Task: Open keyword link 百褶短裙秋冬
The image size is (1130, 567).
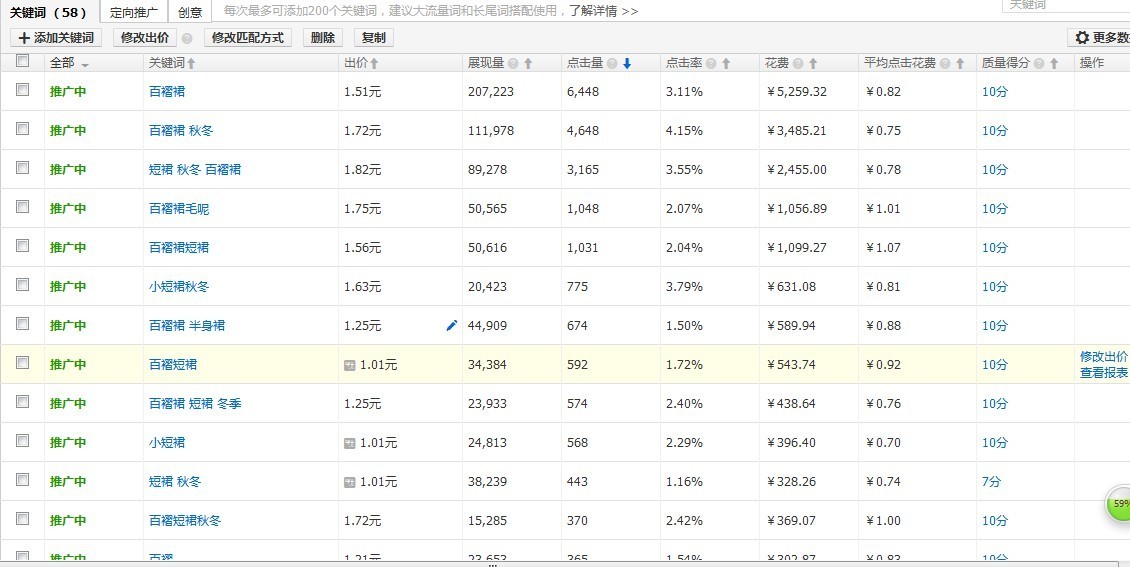Action: pyautogui.click(x=185, y=521)
